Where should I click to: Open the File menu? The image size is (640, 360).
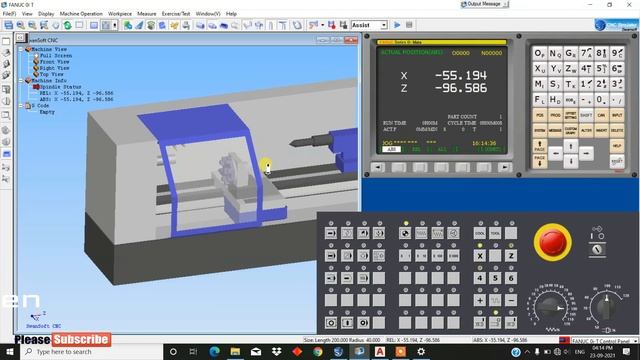point(9,14)
